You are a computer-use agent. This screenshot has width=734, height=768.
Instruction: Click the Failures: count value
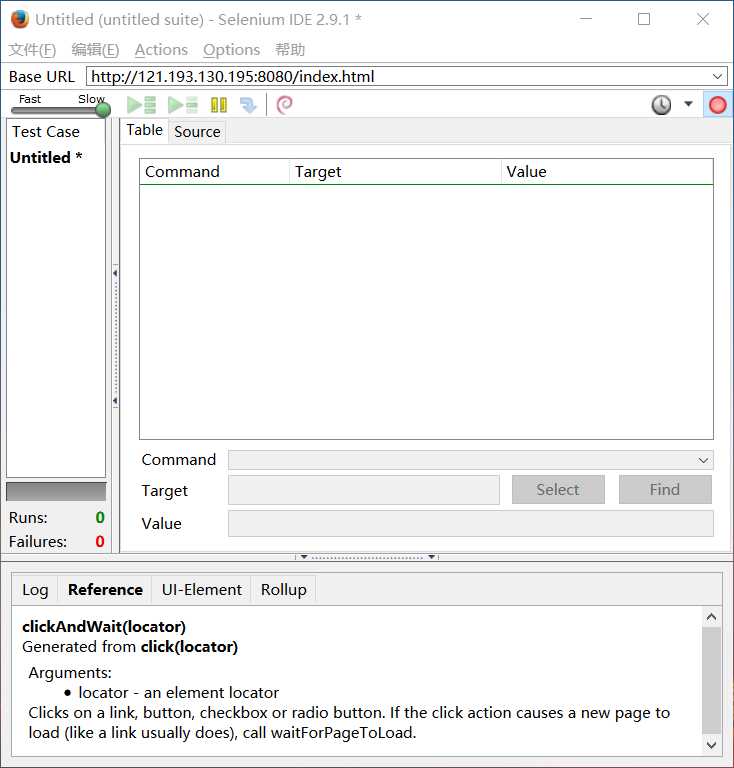[100, 542]
